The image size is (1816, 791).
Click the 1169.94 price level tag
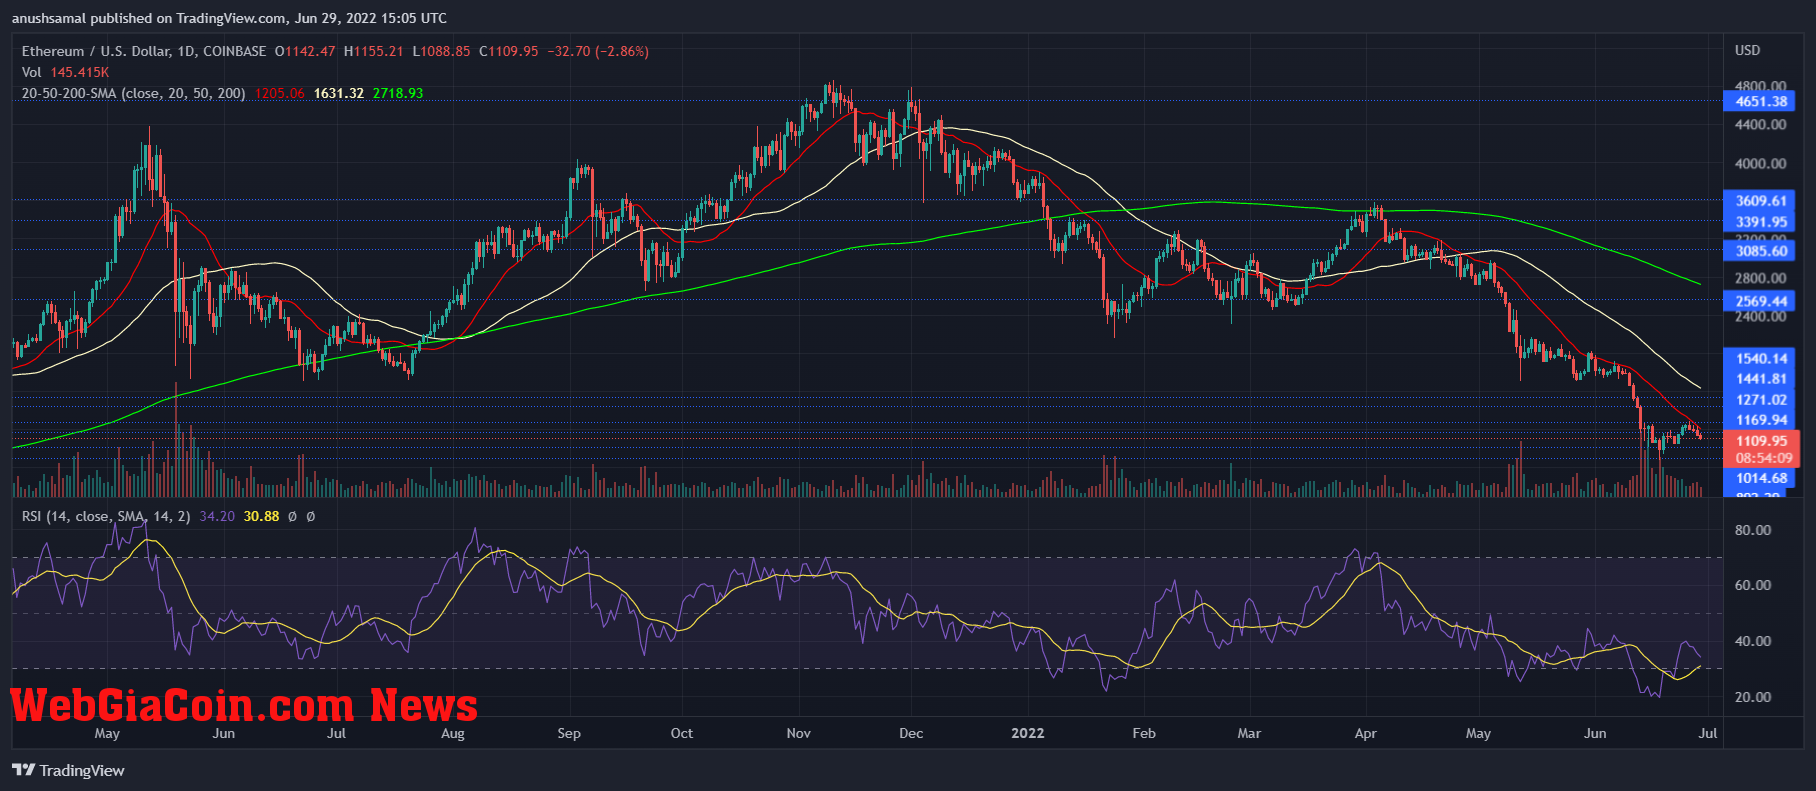1760,420
